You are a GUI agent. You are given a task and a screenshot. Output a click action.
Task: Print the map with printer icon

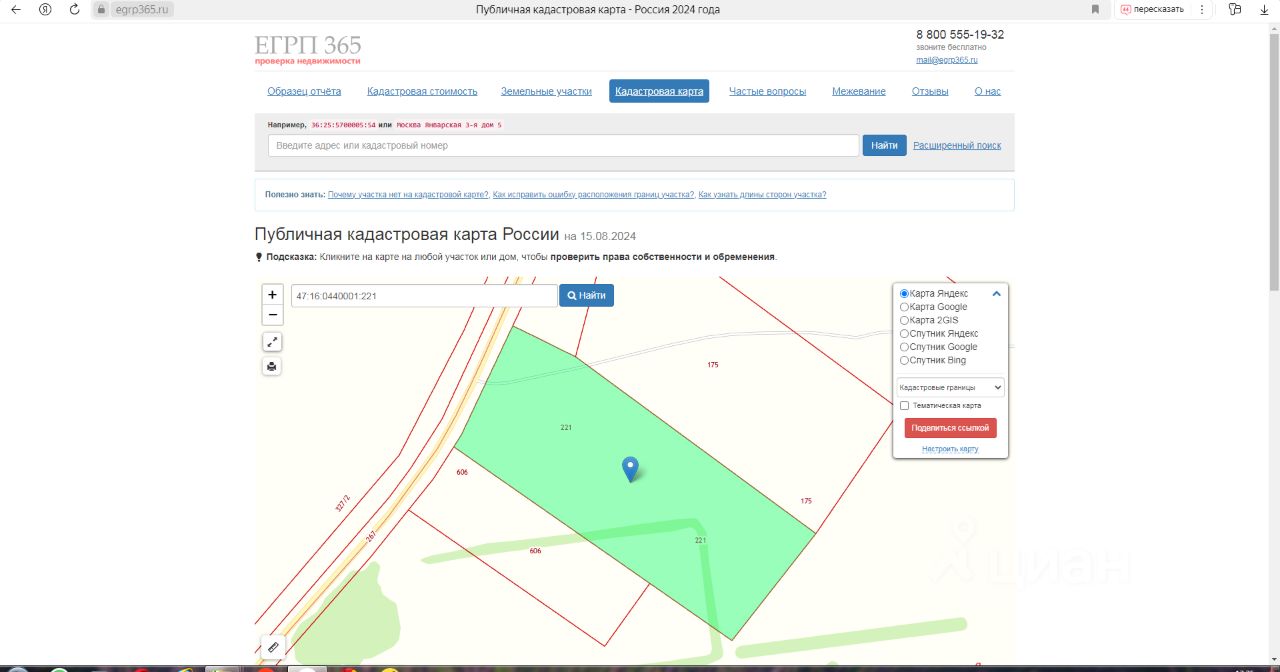click(x=272, y=366)
